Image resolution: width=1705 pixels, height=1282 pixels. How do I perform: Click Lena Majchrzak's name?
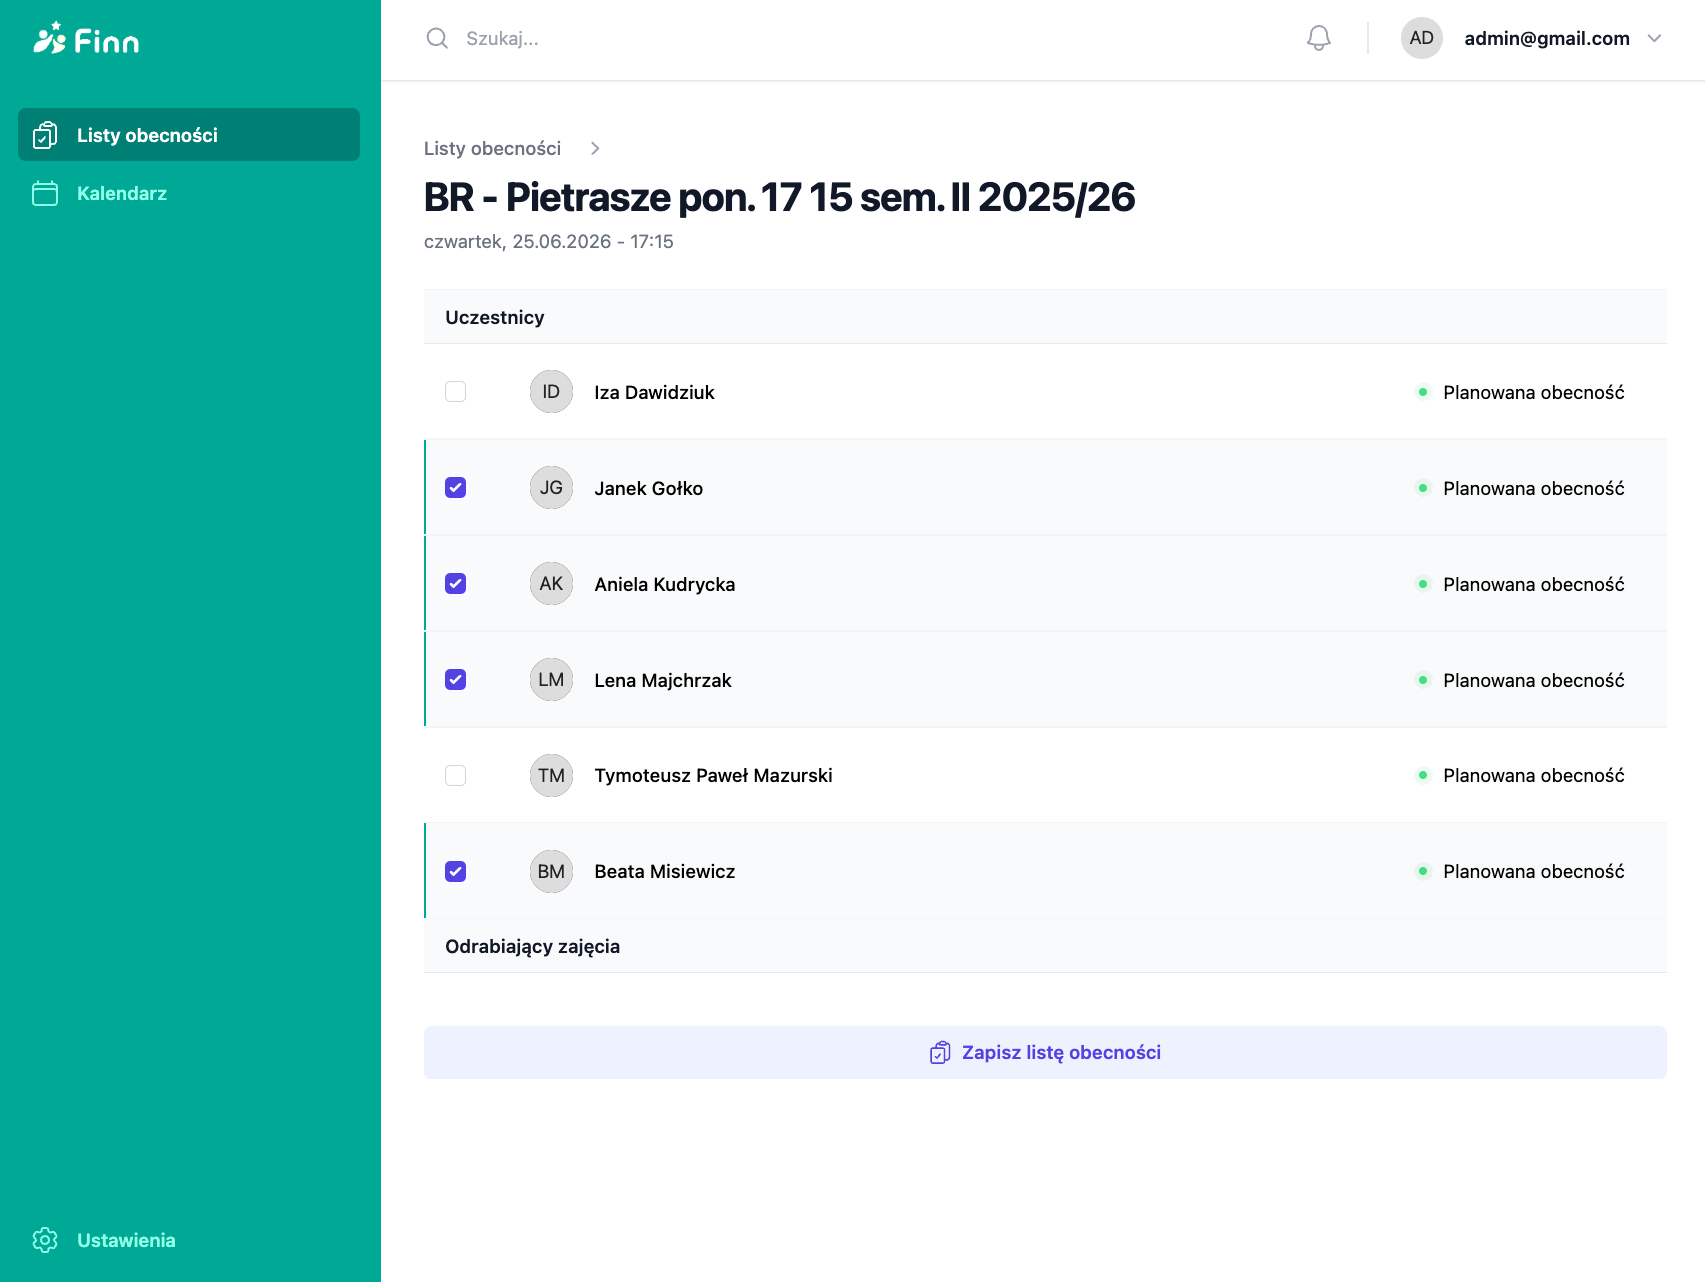(662, 680)
